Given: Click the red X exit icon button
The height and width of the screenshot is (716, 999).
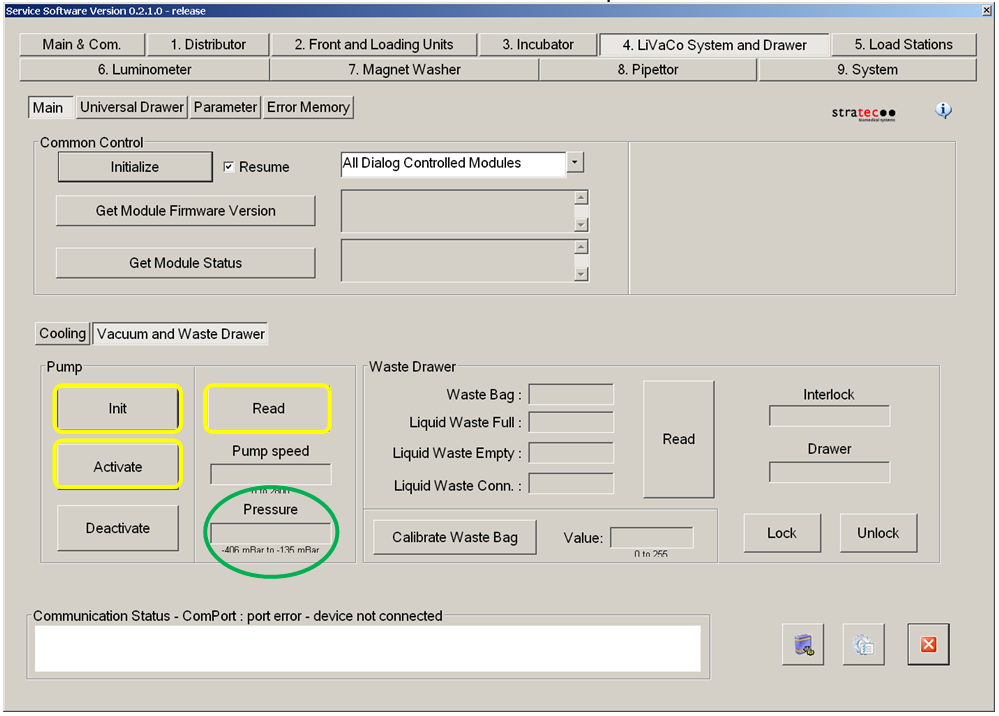Looking at the screenshot, I should [x=927, y=645].
